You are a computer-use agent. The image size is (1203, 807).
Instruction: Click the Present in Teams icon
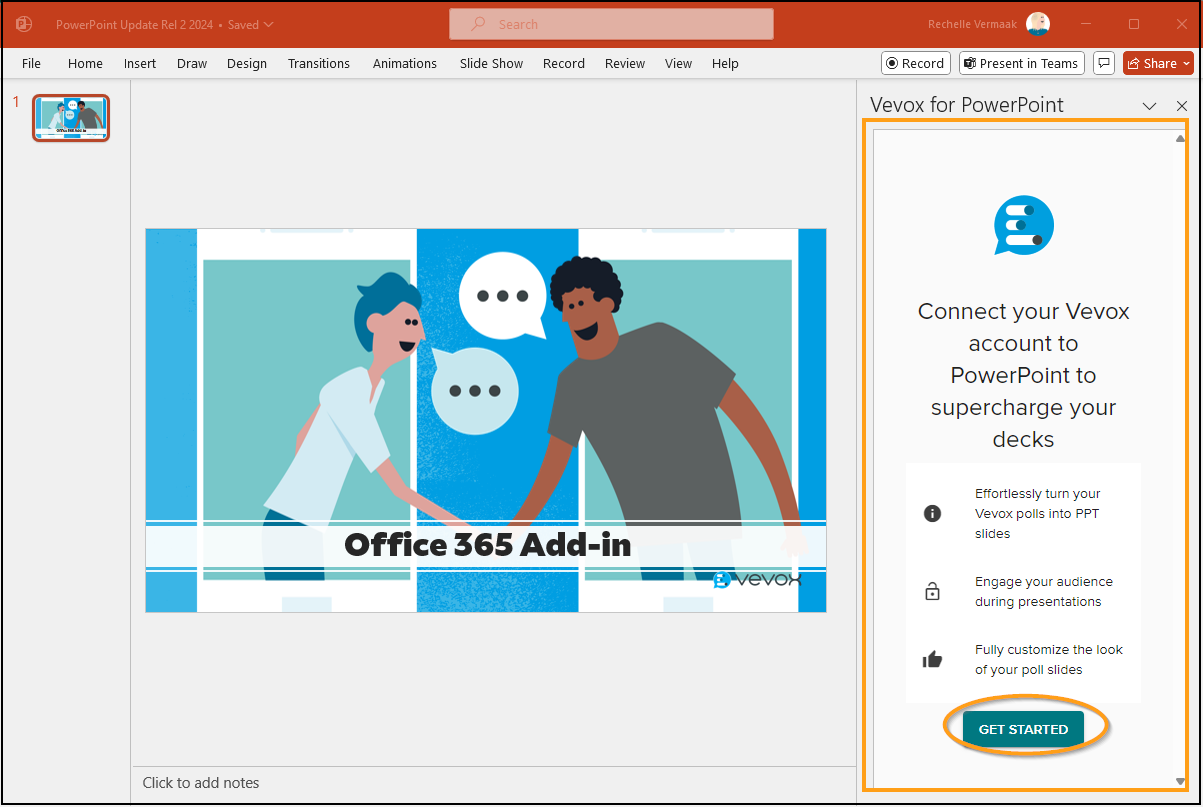tap(971, 63)
